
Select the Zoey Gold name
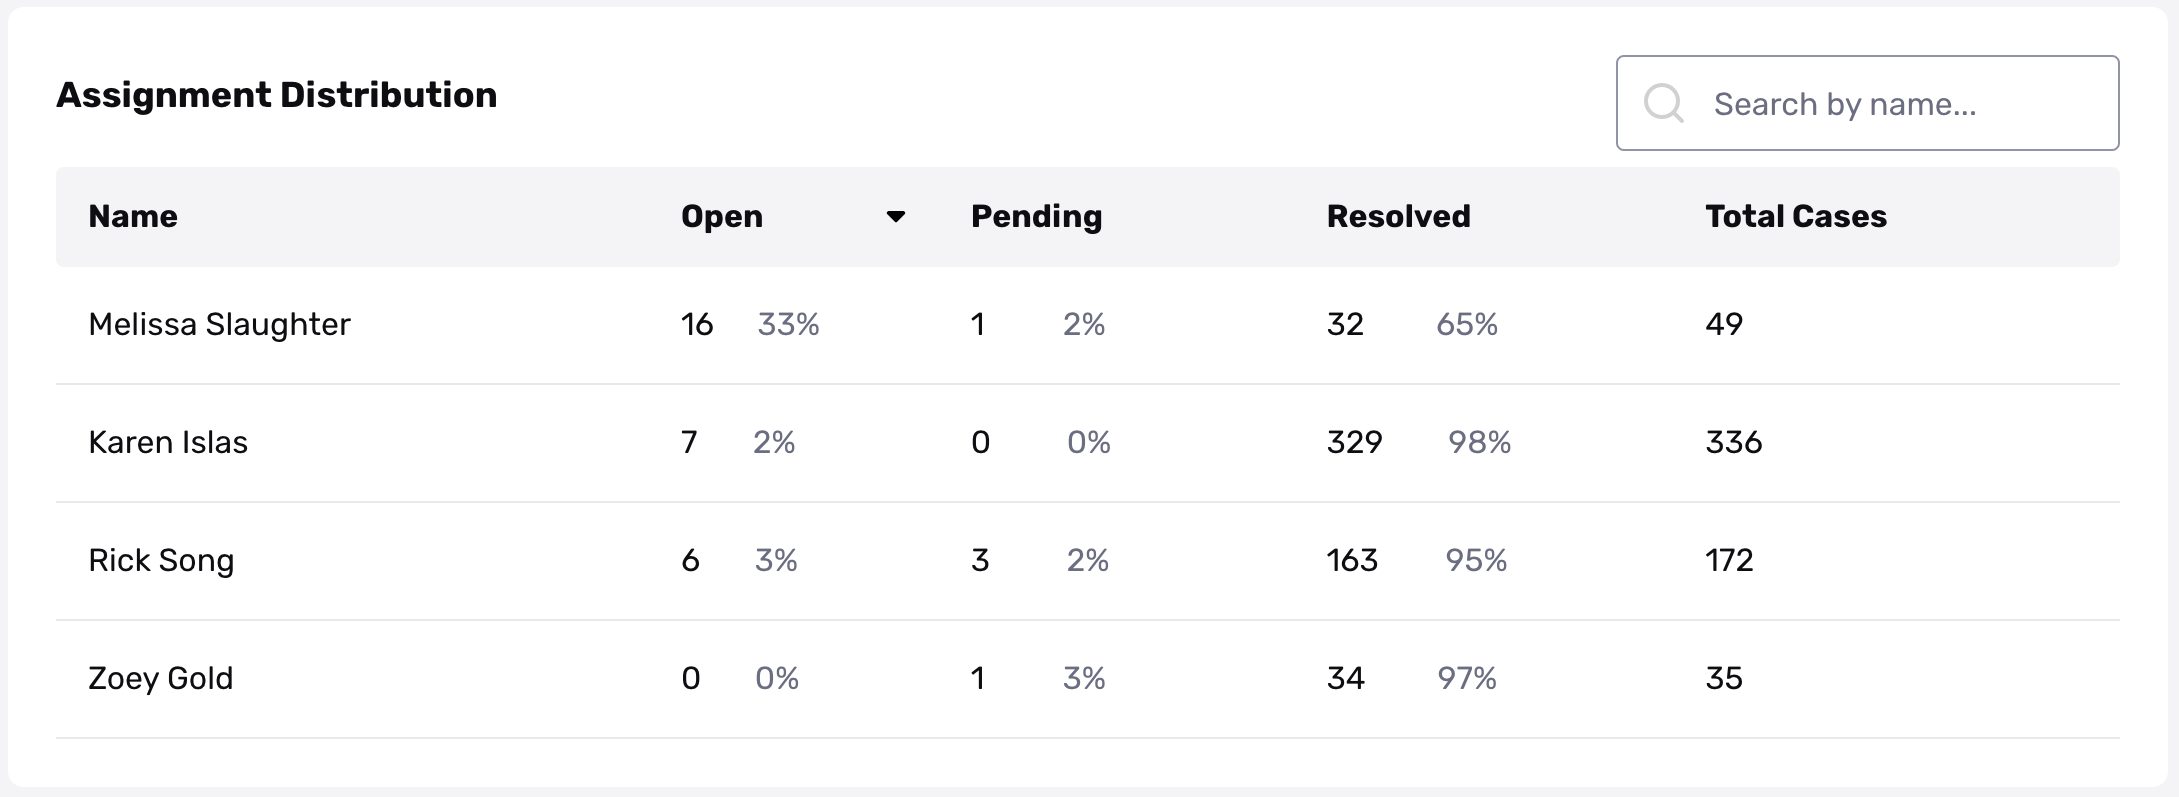click(160, 679)
